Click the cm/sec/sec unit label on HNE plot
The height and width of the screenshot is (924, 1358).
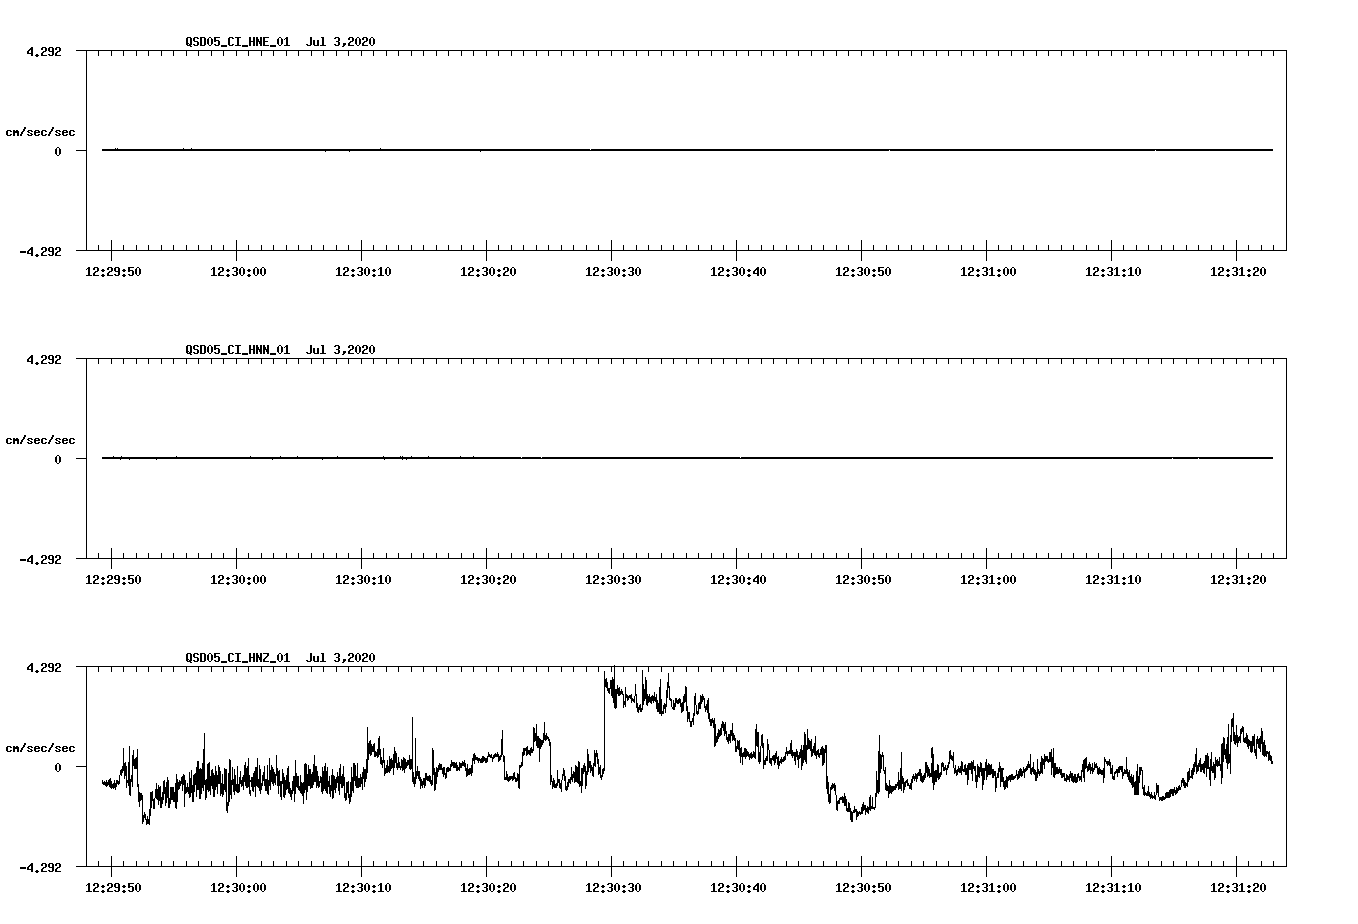tap(40, 132)
